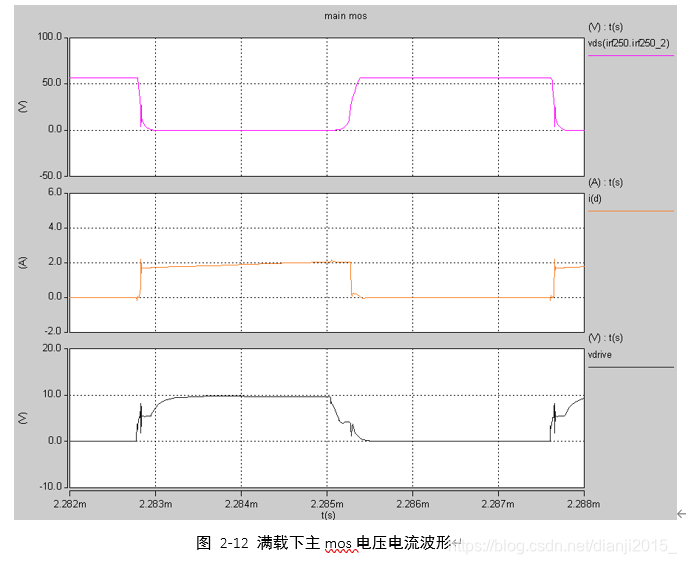Screen dimensions: 686x564
Task: Click the -2.0 tick on the current axis
Action: pyautogui.click(x=53, y=331)
